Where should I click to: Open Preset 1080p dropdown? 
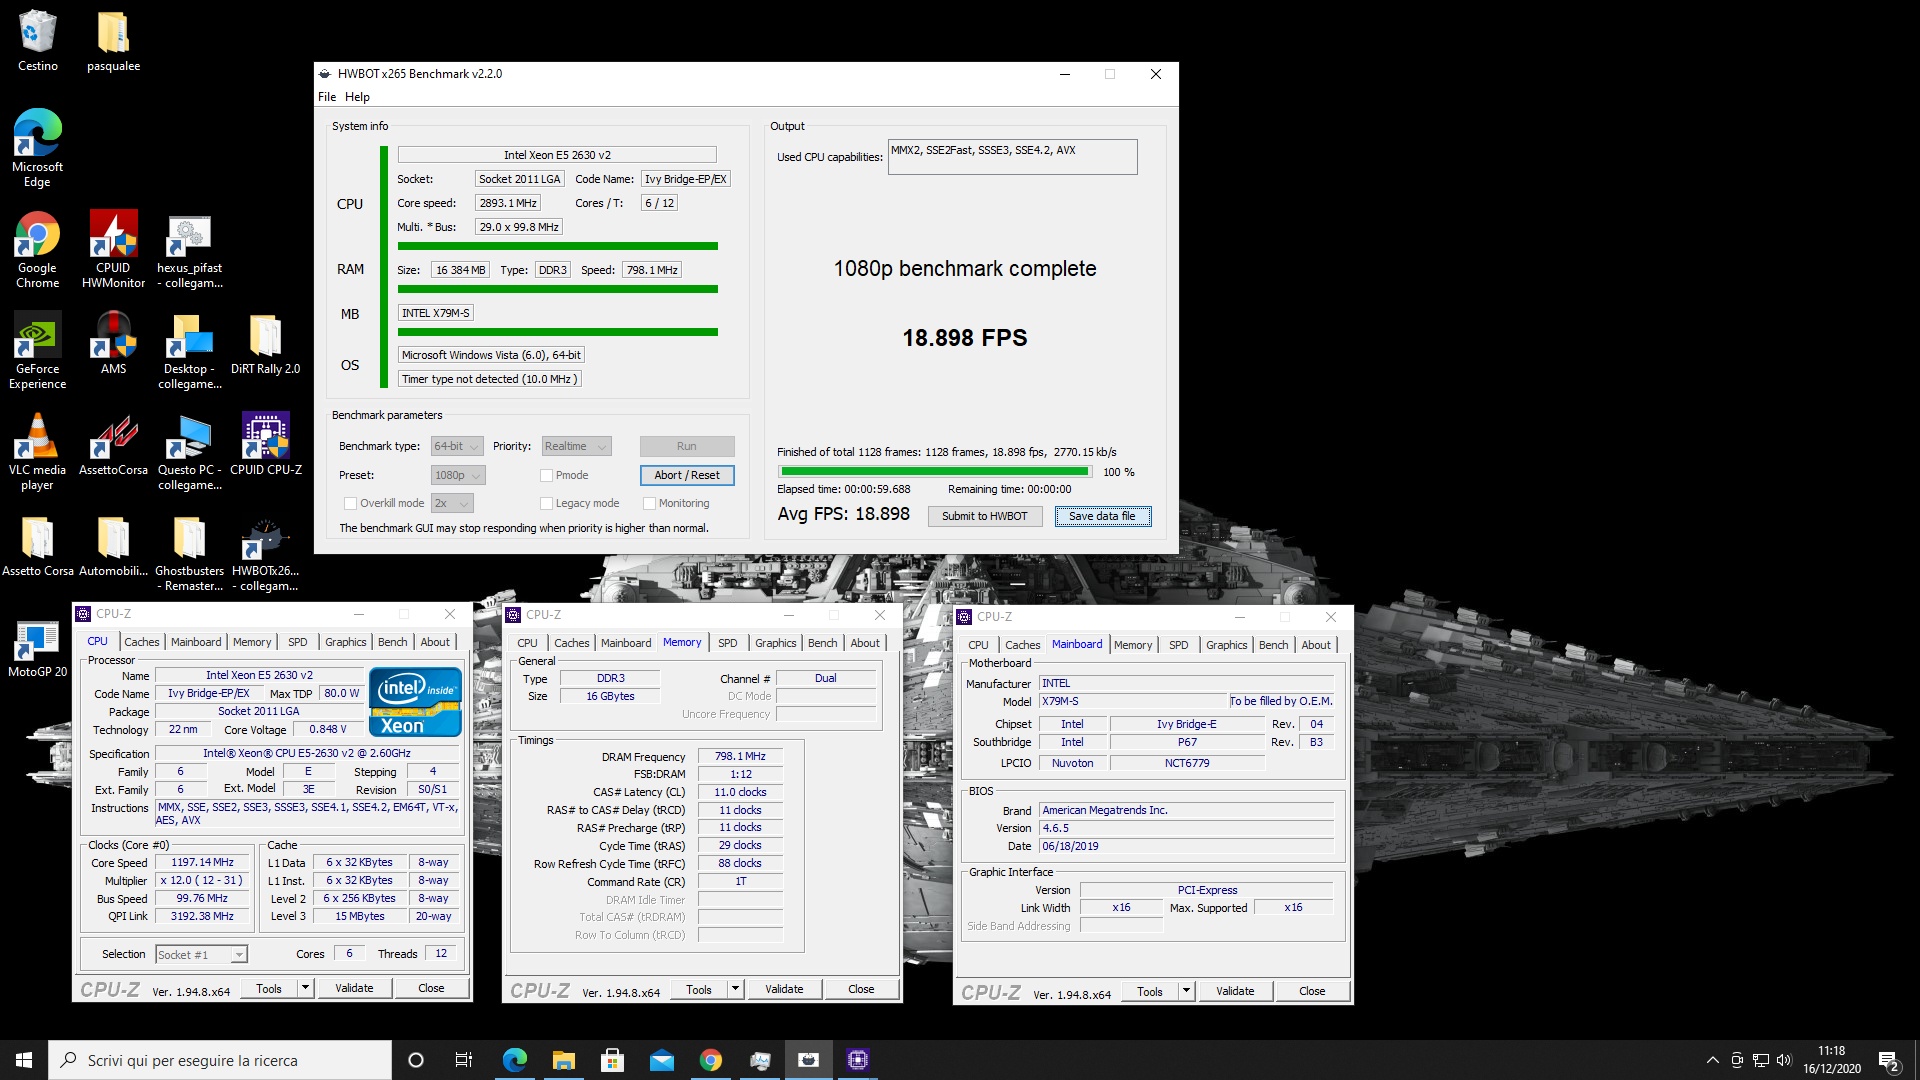[458, 475]
